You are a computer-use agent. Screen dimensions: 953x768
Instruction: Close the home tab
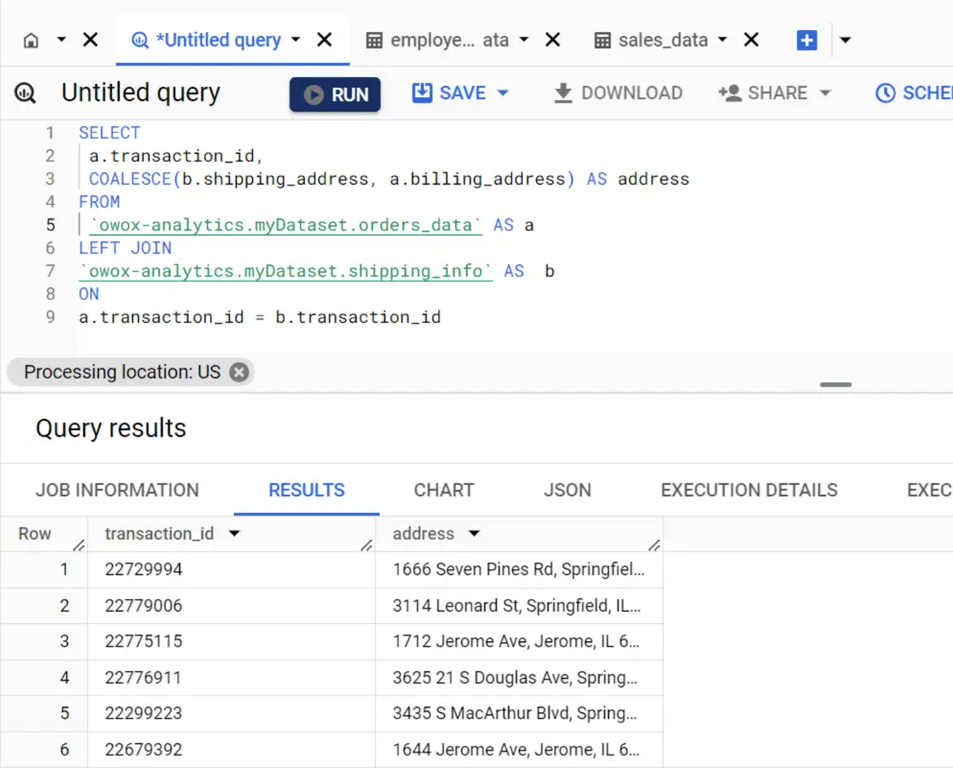pyautogui.click(x=91, y=40)
